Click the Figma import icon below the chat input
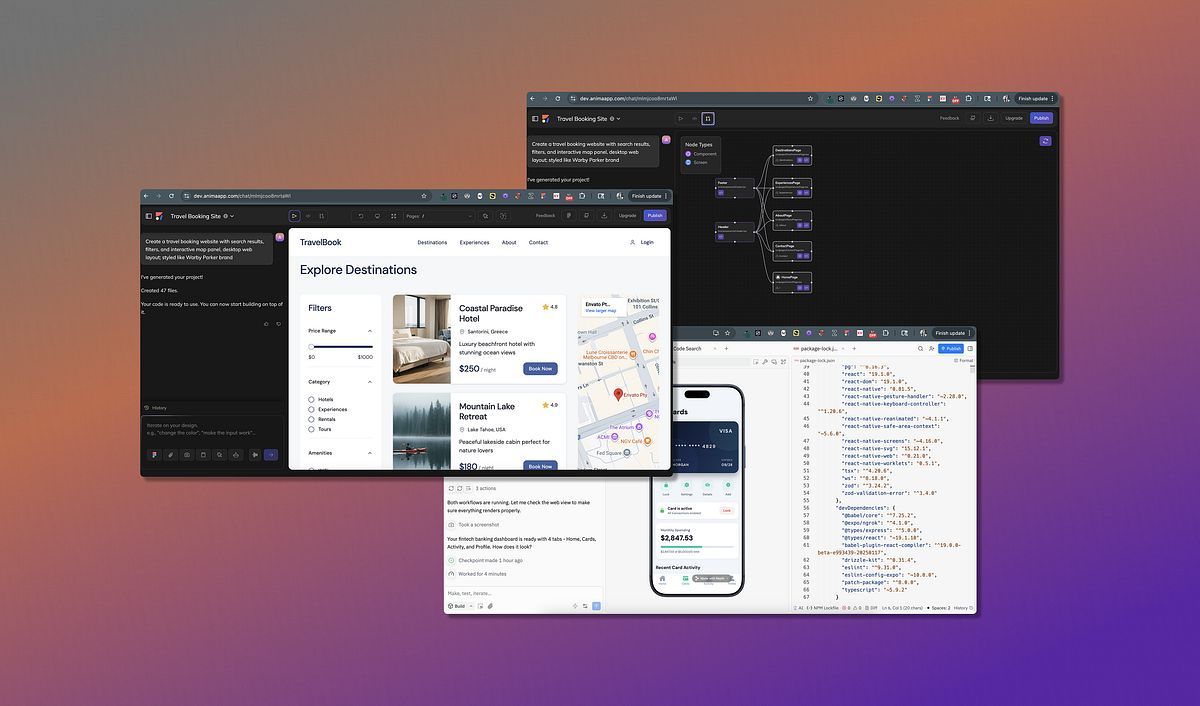Screen dimensions: 1200x706 tap(154, 454)
